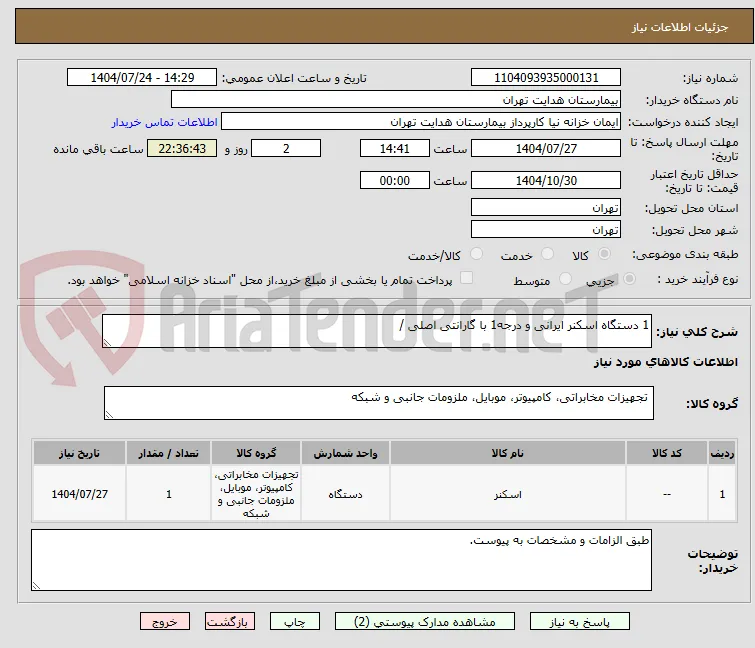Image resolution: width=755 pixels, height=648 pixels.
Task: Open 'مشاهده مدارک پیوستی (2)' attachments
Action: pos(425,622)
